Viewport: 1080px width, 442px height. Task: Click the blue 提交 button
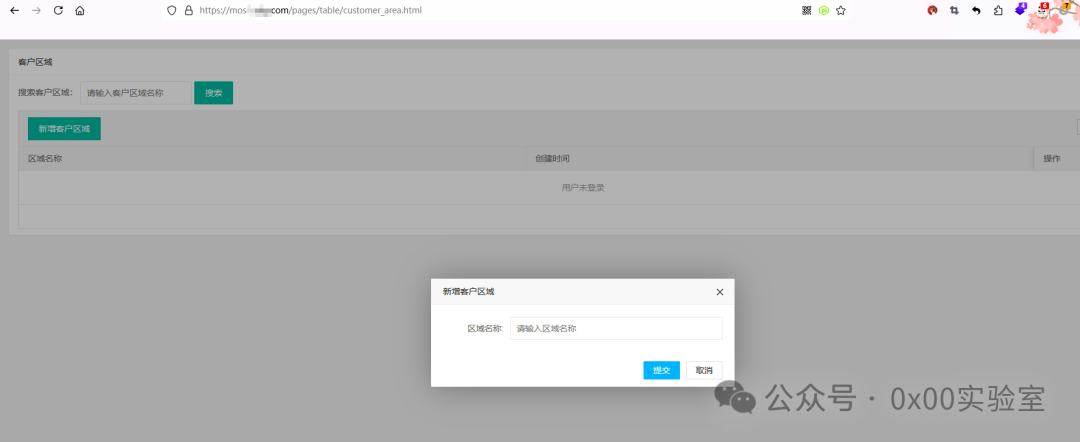662,370
